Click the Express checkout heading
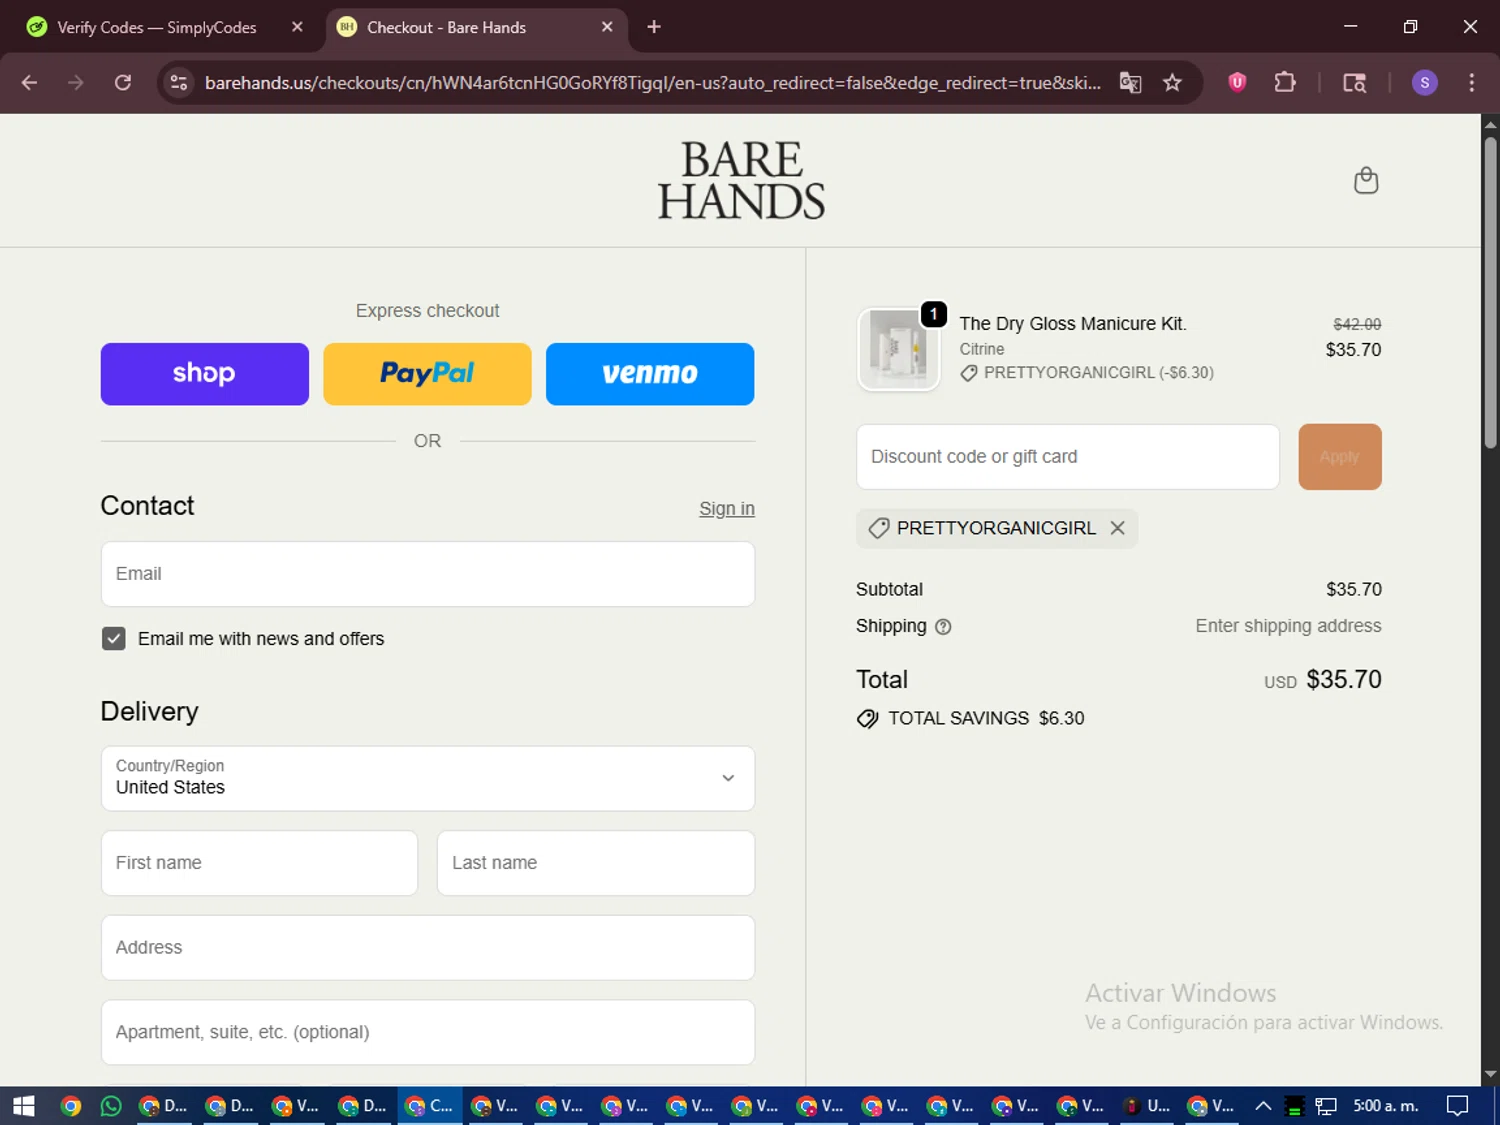Screen dimensions: 1500x1125 point(428,311)
